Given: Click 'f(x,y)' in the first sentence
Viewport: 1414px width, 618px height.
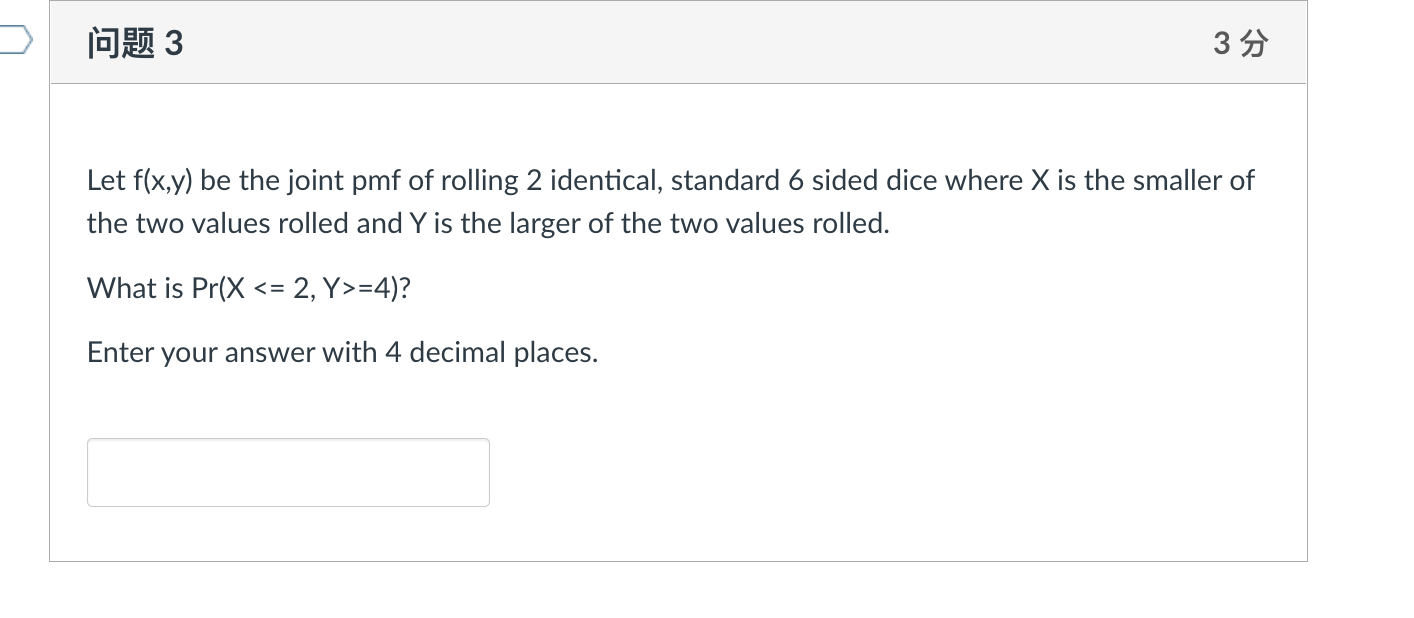Looking at the screenshot, I should point(163,181).
